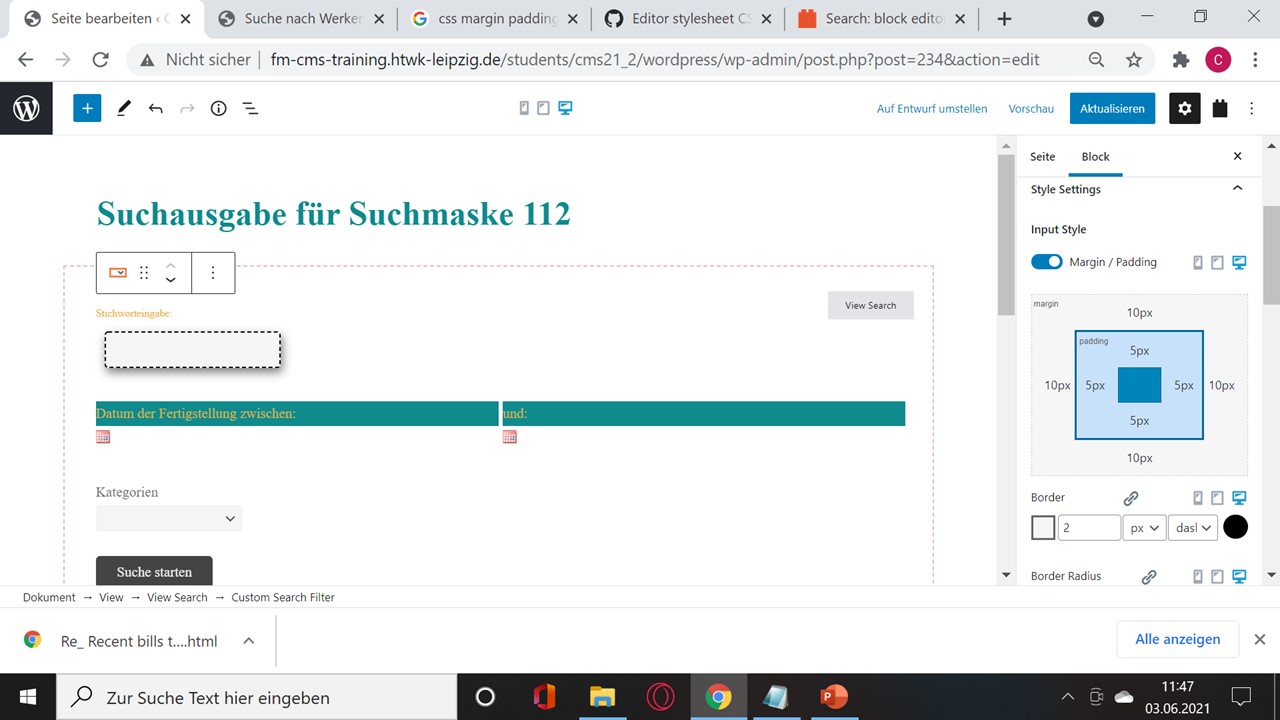Redo the change in the top toolbar

pyautogui.click(x=187, y=108)
